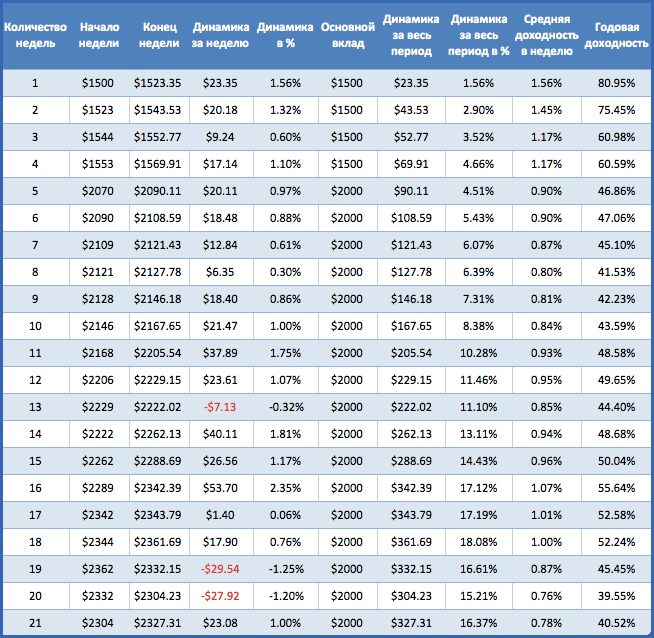This screenshot has width=654, height=638.
Task: Click the cell with value $1523.35
Action: click(x=158, y=83)
